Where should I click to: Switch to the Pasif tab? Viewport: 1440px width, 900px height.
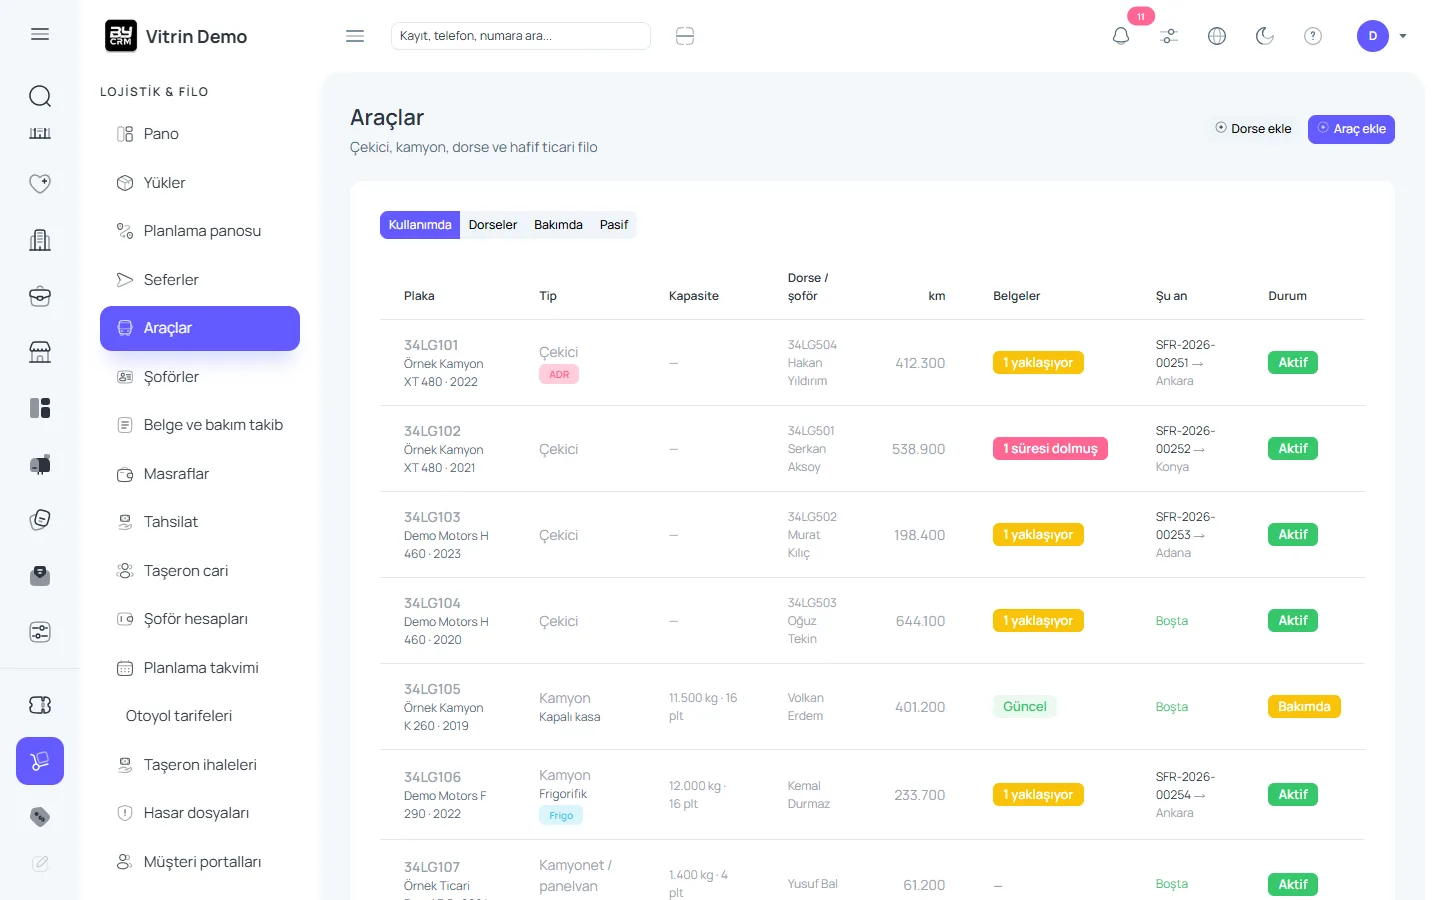pos(614,225)
